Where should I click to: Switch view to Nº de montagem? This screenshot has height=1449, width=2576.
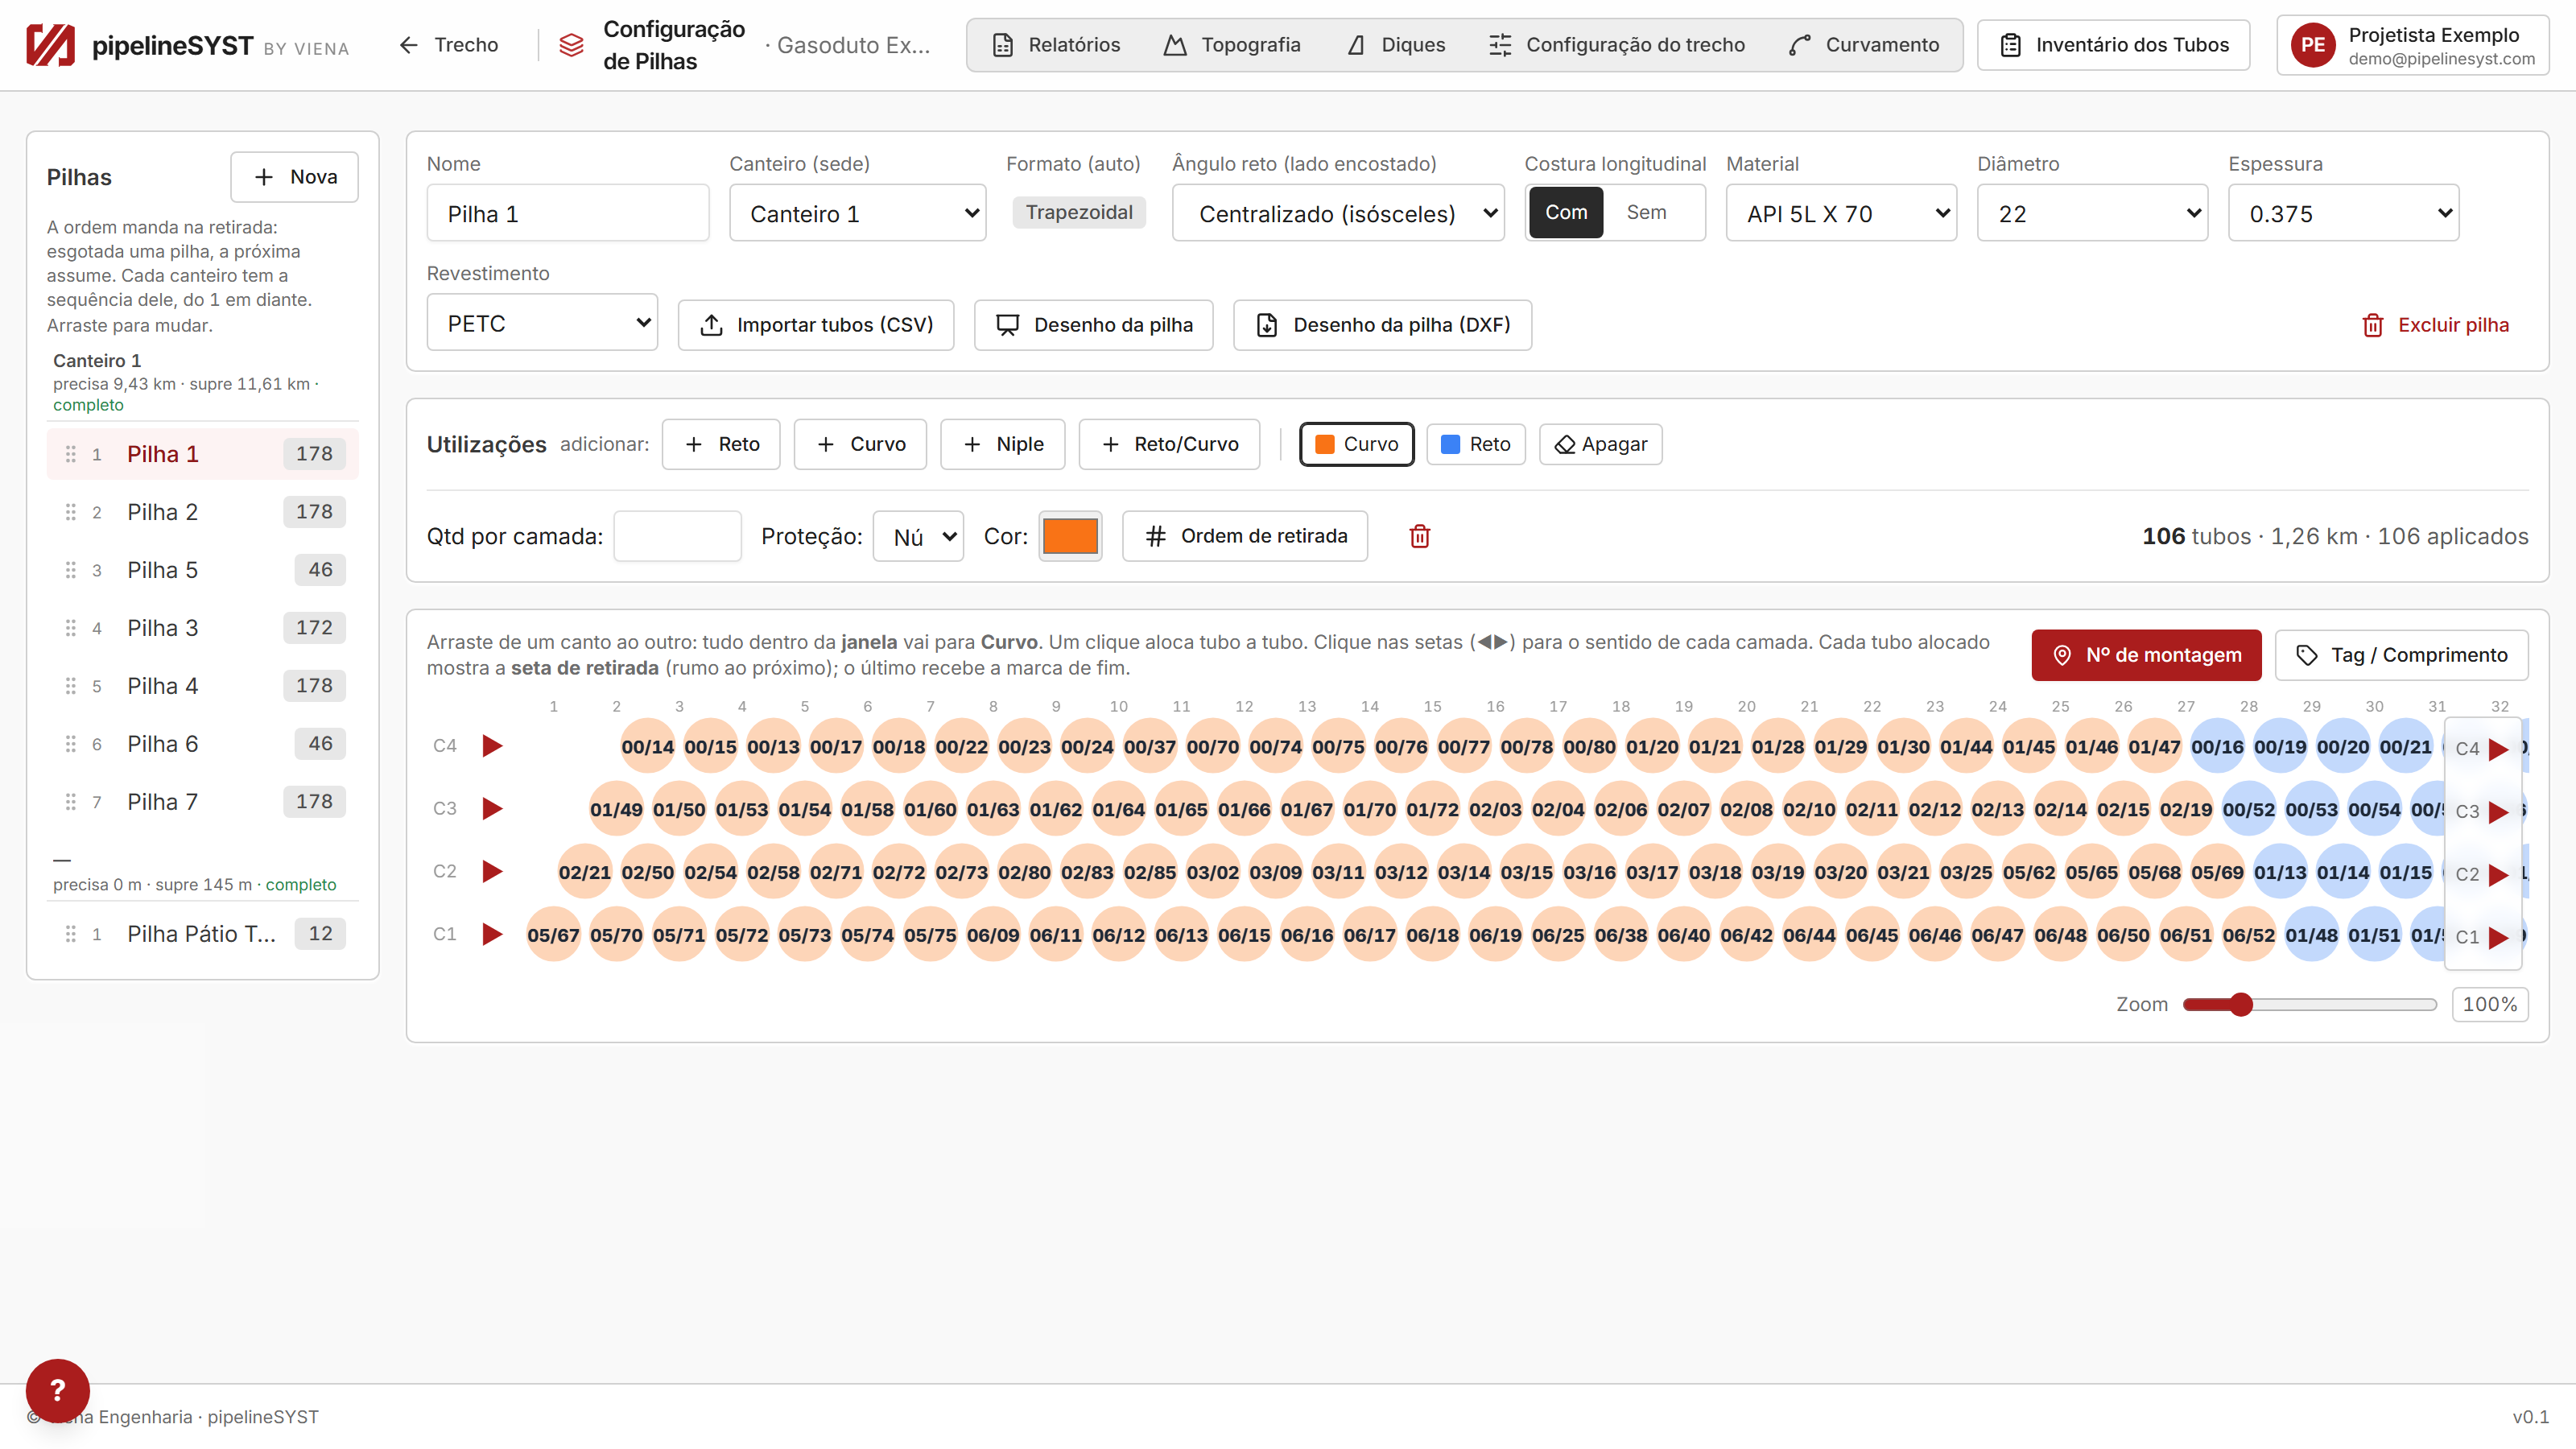point(2146,655)
